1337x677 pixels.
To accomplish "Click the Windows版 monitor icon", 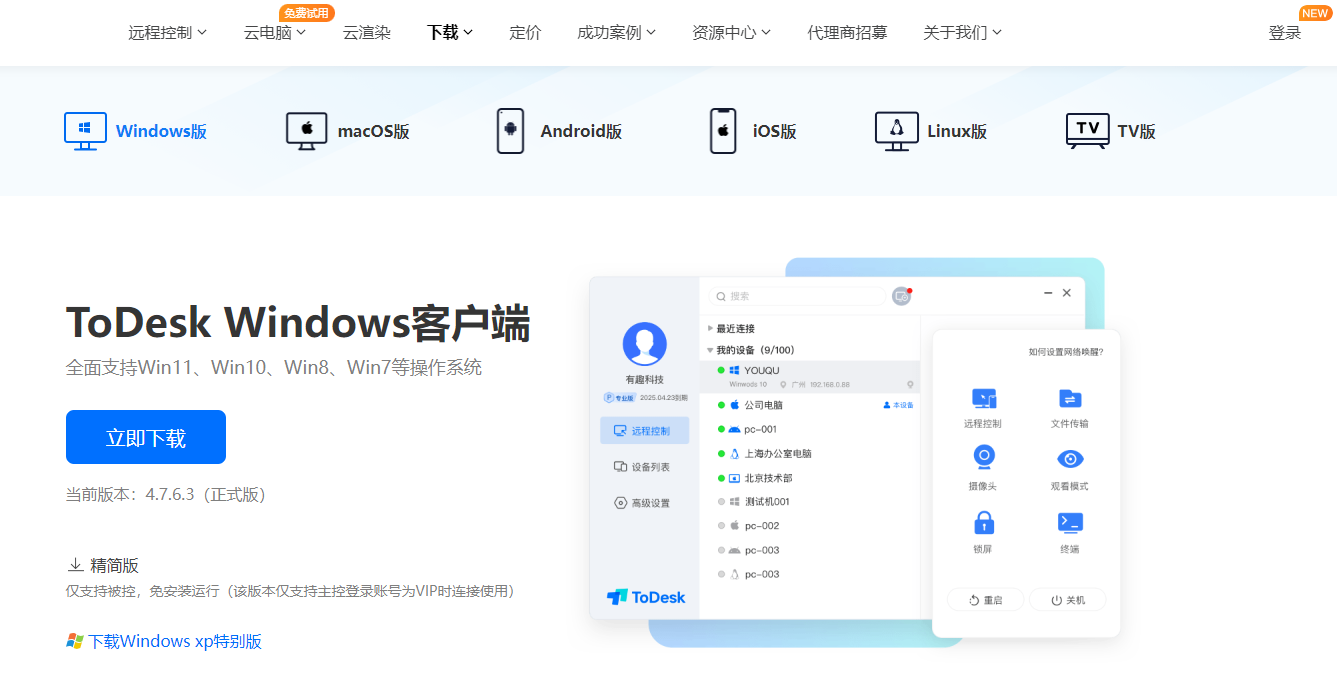I will [85, 131].
